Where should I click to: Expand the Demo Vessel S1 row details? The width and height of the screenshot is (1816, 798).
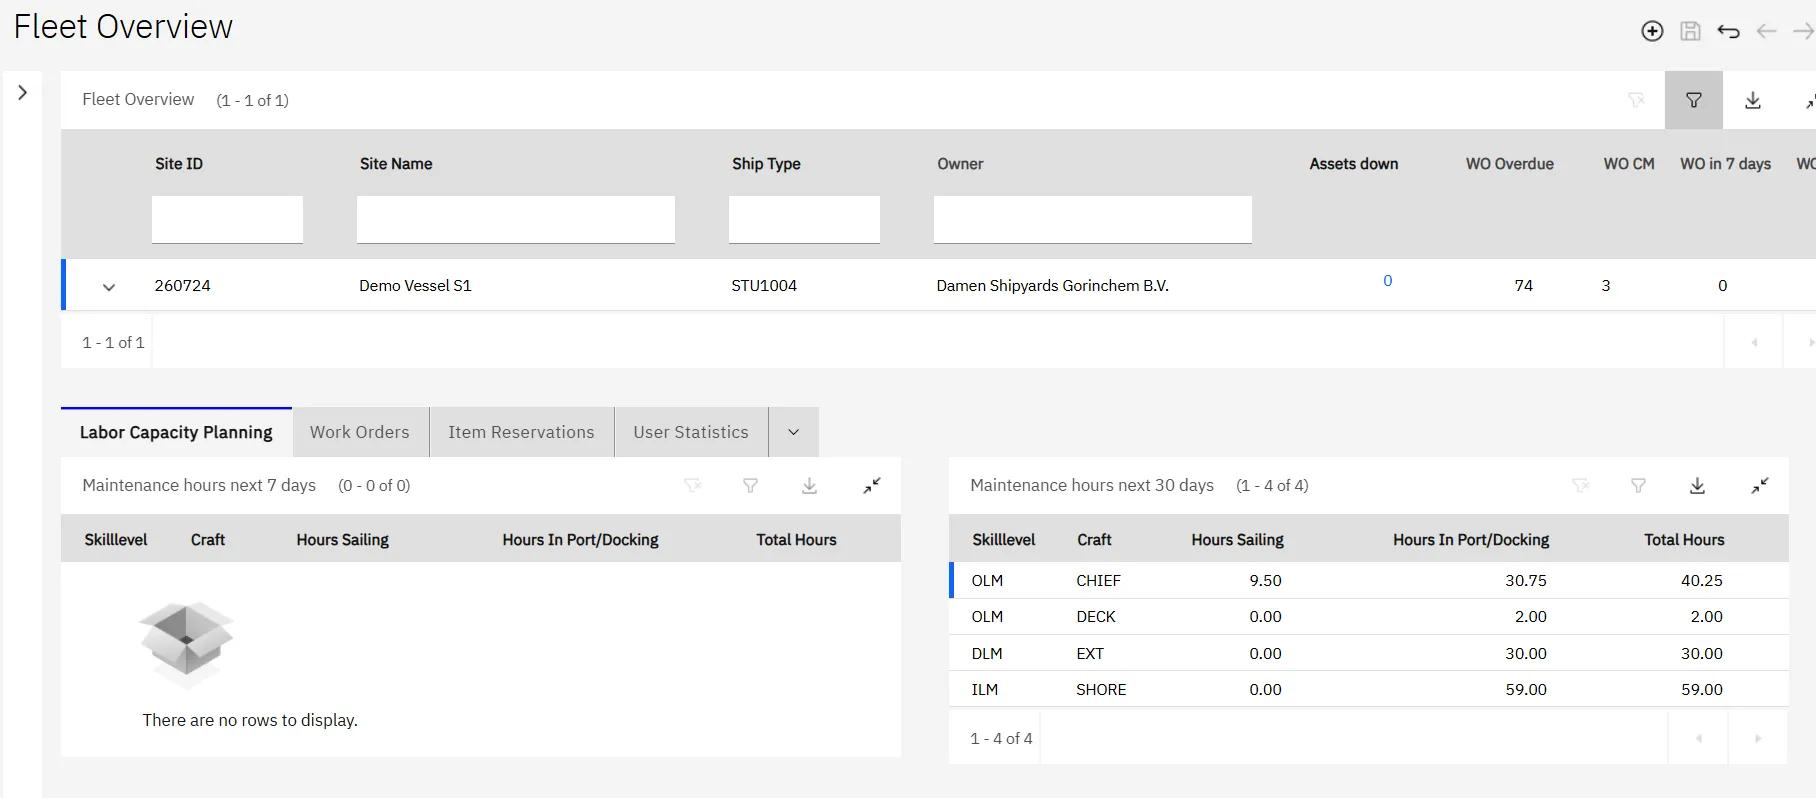tap(109, 287)
